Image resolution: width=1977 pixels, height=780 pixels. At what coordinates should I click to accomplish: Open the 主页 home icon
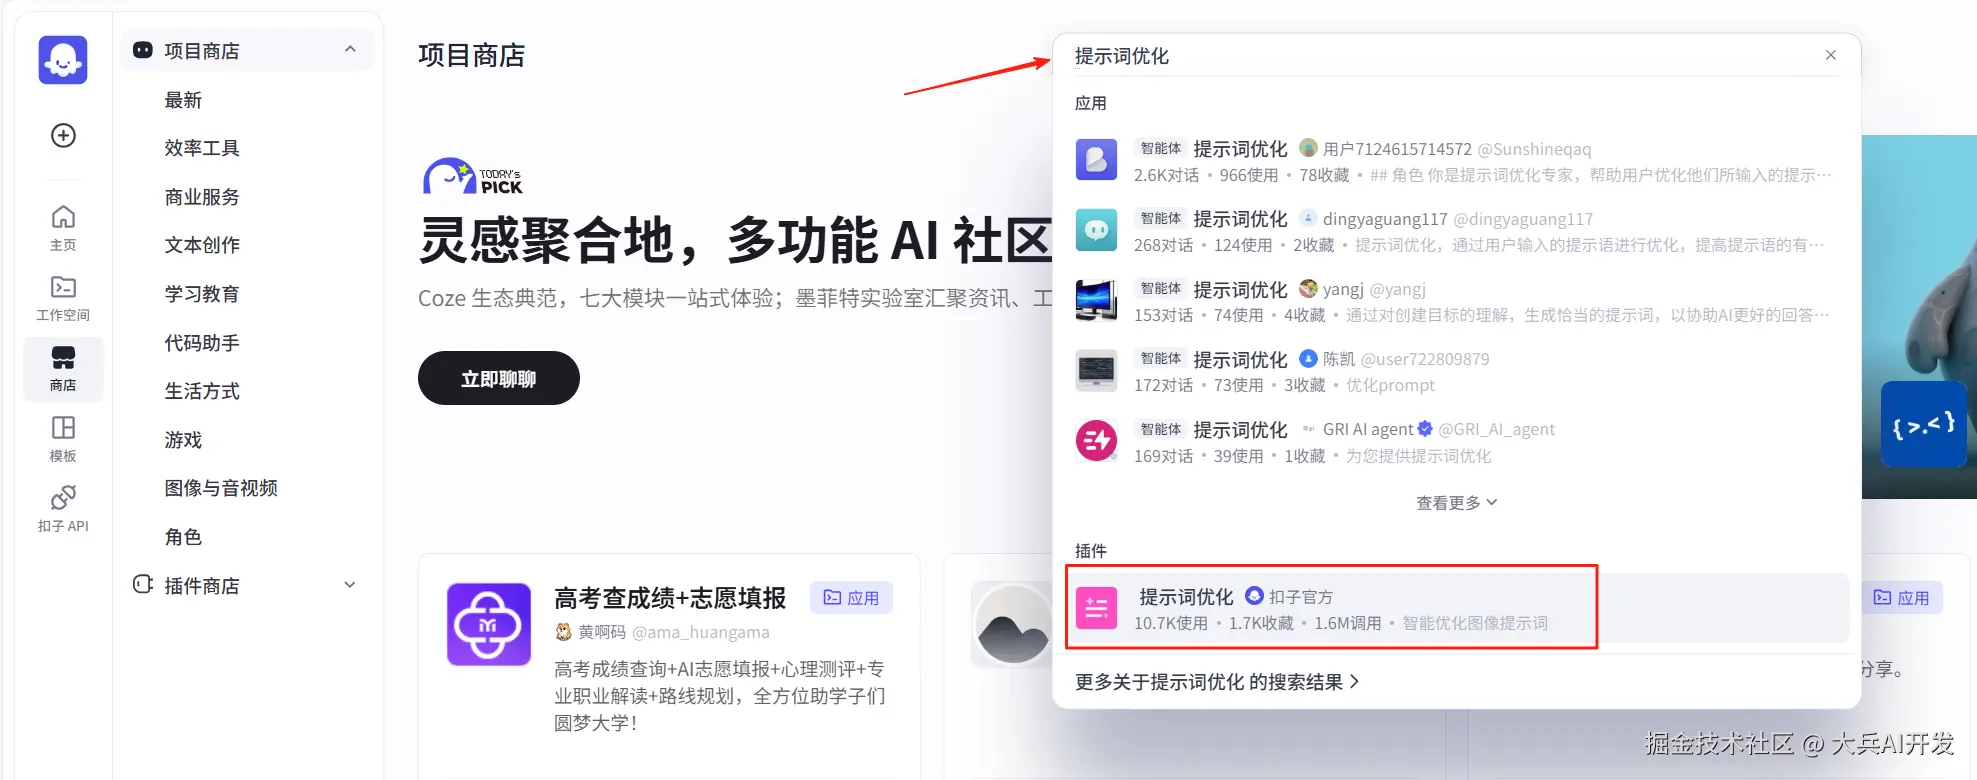(63, 228)
